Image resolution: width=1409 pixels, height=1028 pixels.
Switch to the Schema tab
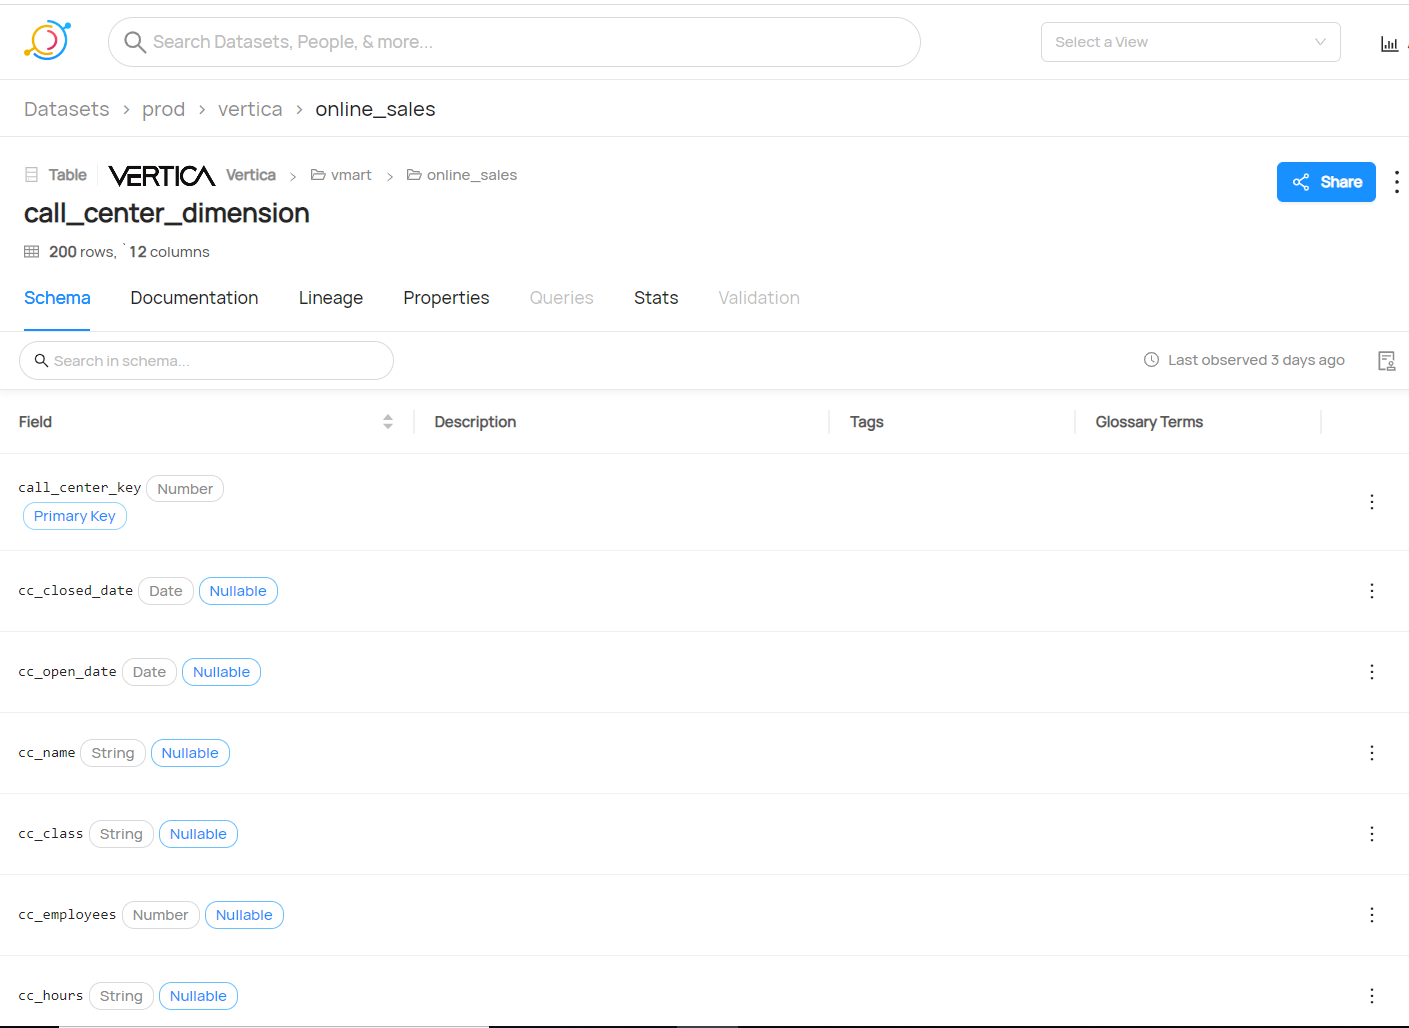(57, 298)
